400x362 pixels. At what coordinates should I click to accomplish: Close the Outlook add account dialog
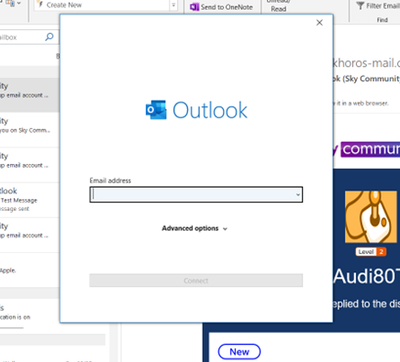coord(319,23)
